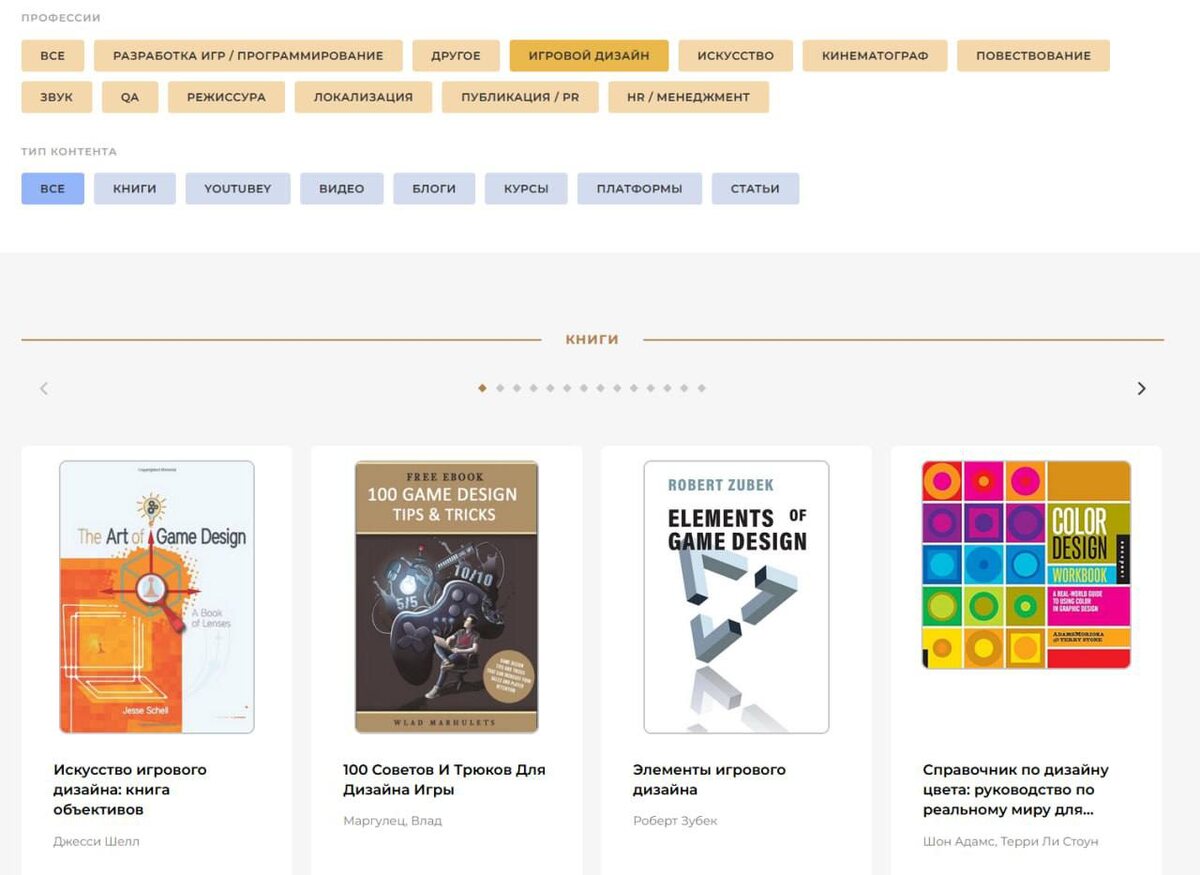Click author name Роберт Зубек
The width and height of the screenshot is (1200, 875).
[675, 821]
